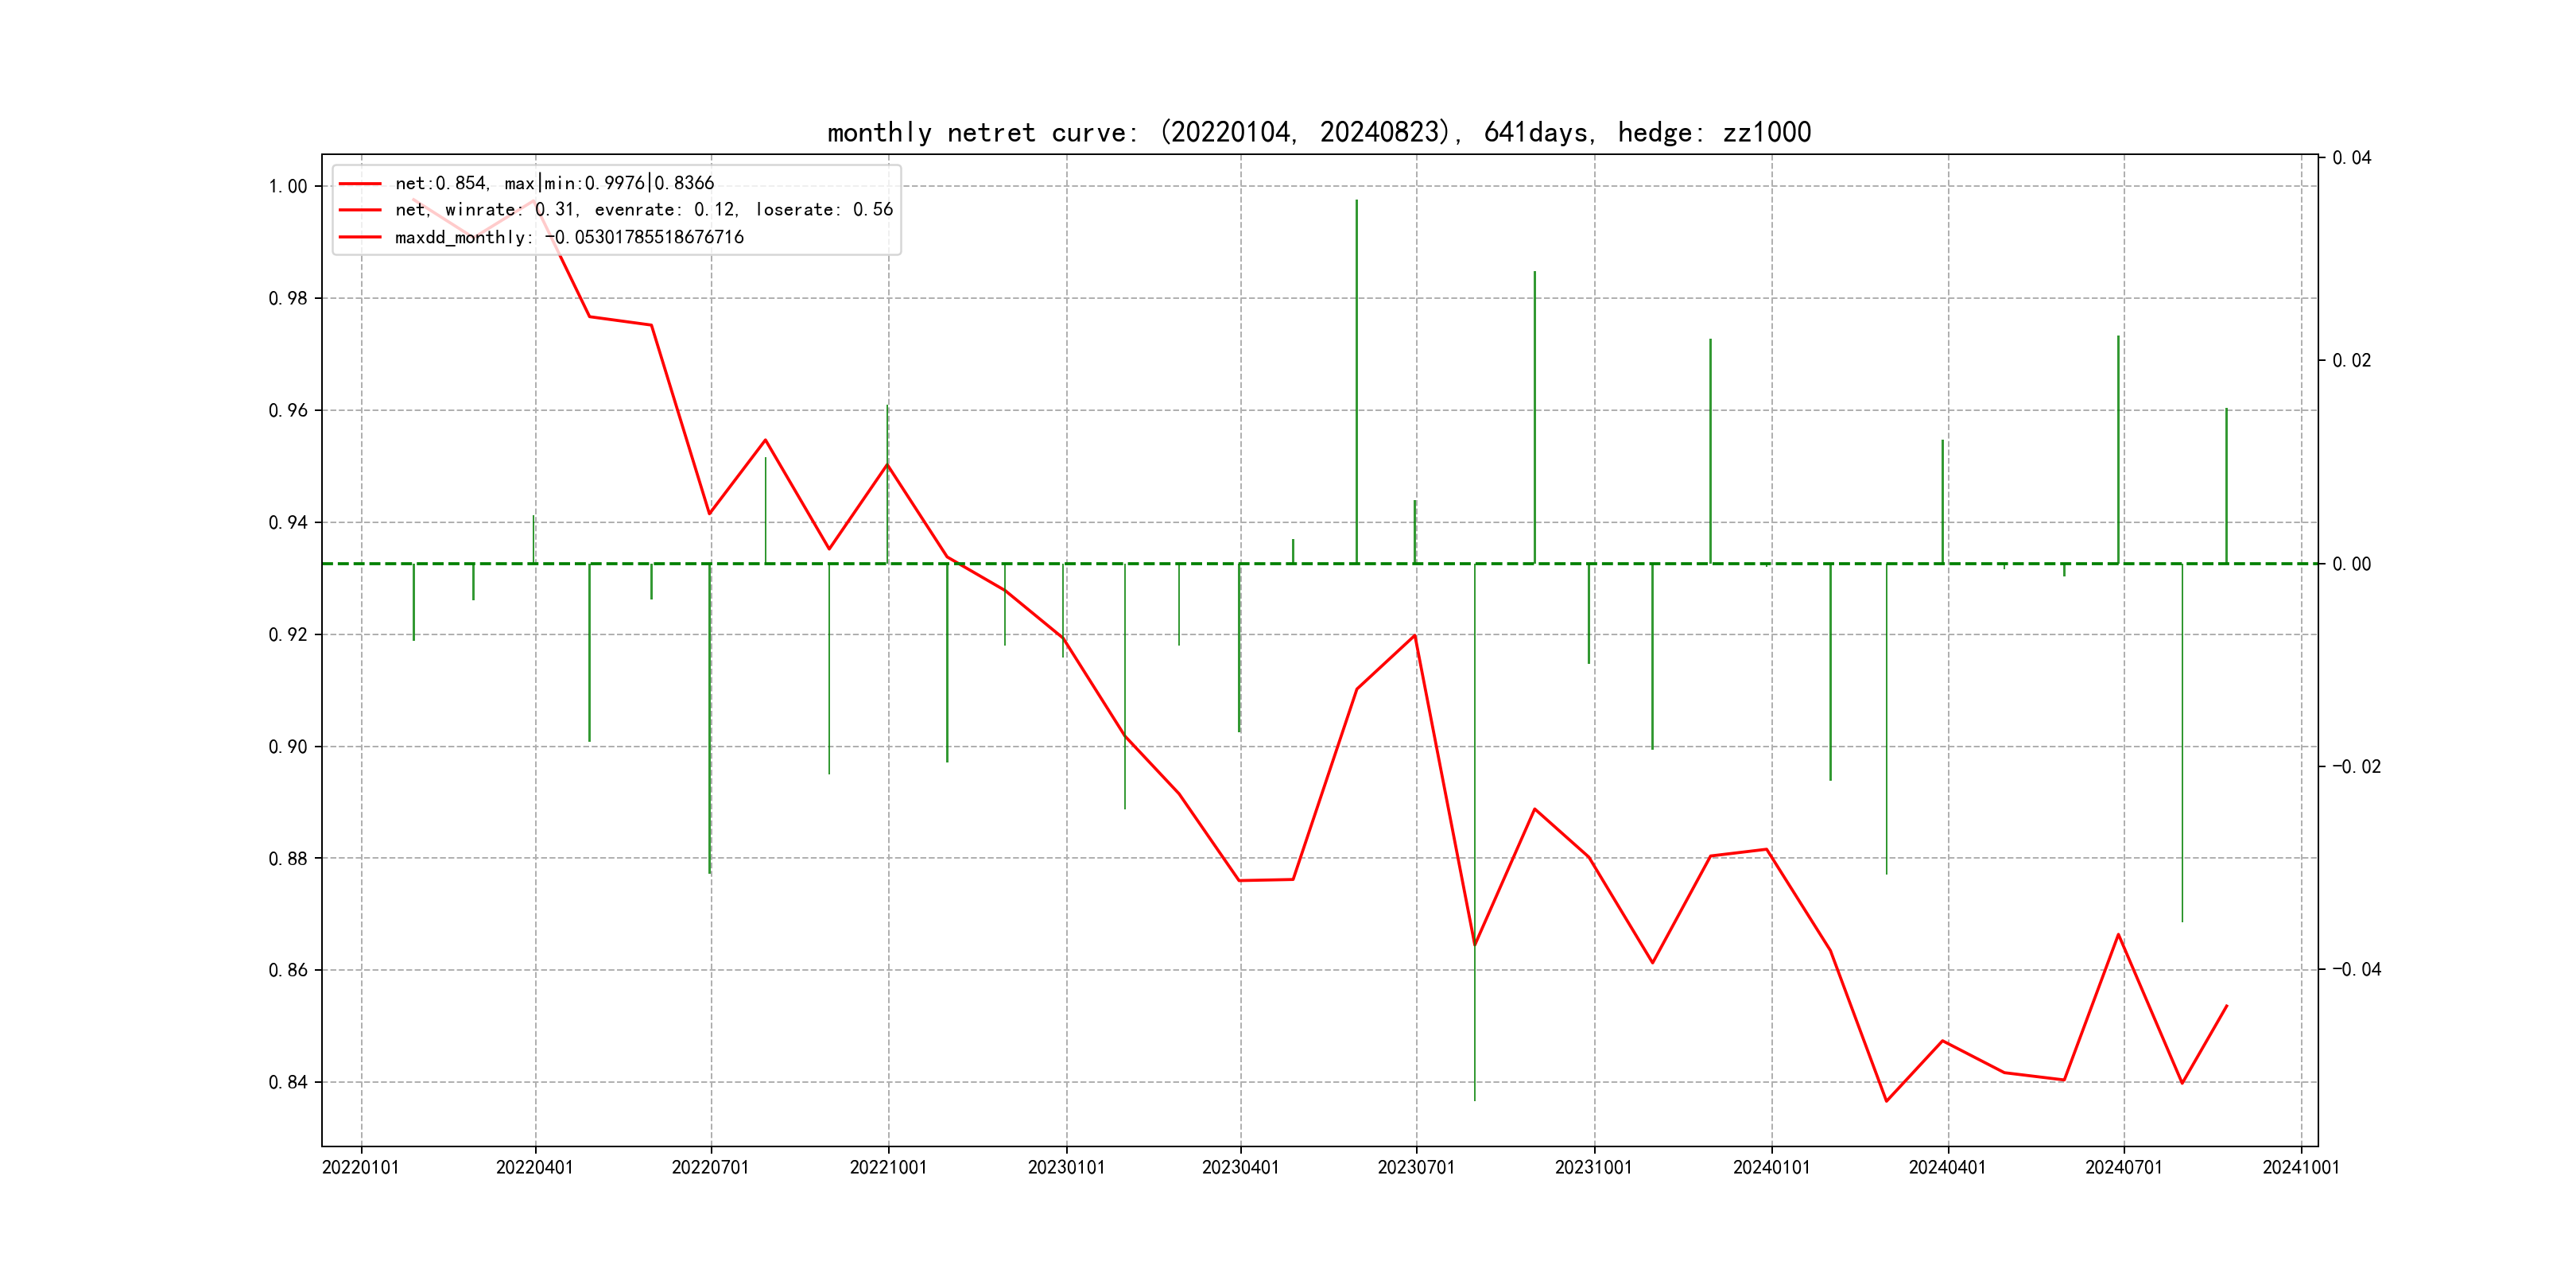
Task: Click the chart title text
Action: [1318, 132]
